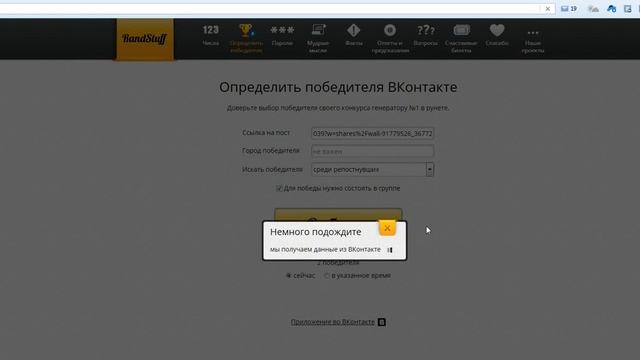
Task: Open the Ответы и предсказания section
Action: (x=390, y=38)
